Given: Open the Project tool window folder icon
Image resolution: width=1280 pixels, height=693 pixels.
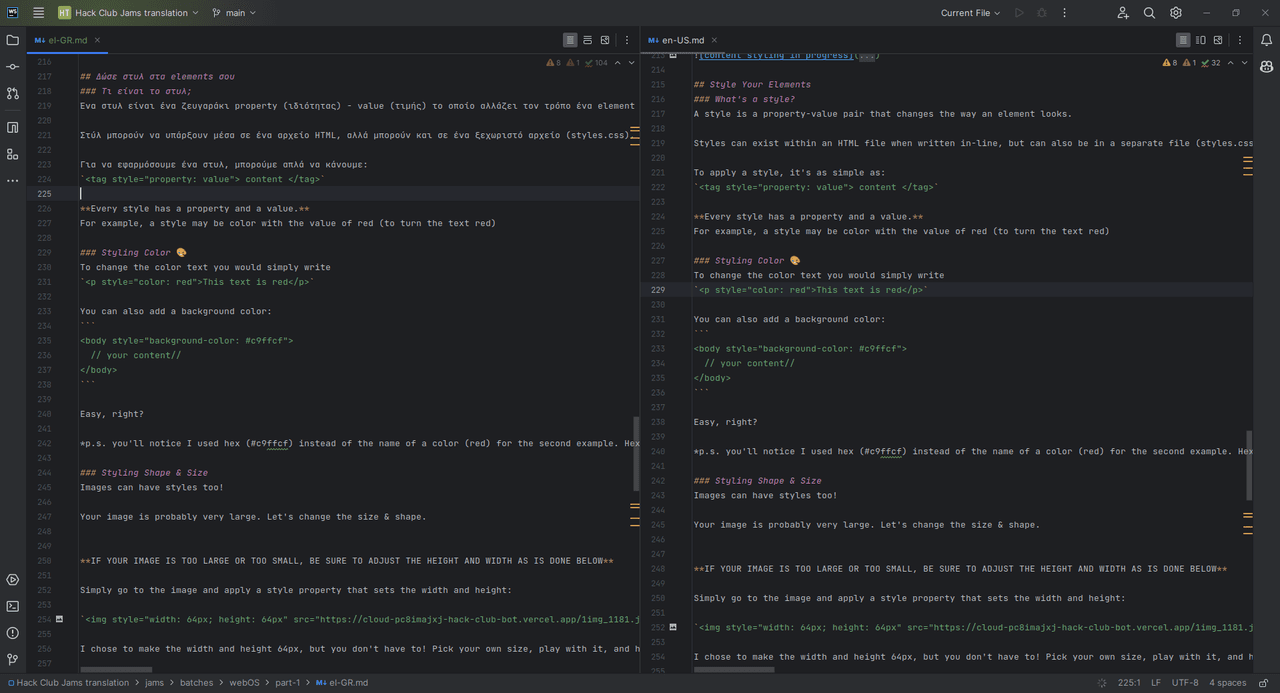Looking at the screenshot, I should click(12, 40).
